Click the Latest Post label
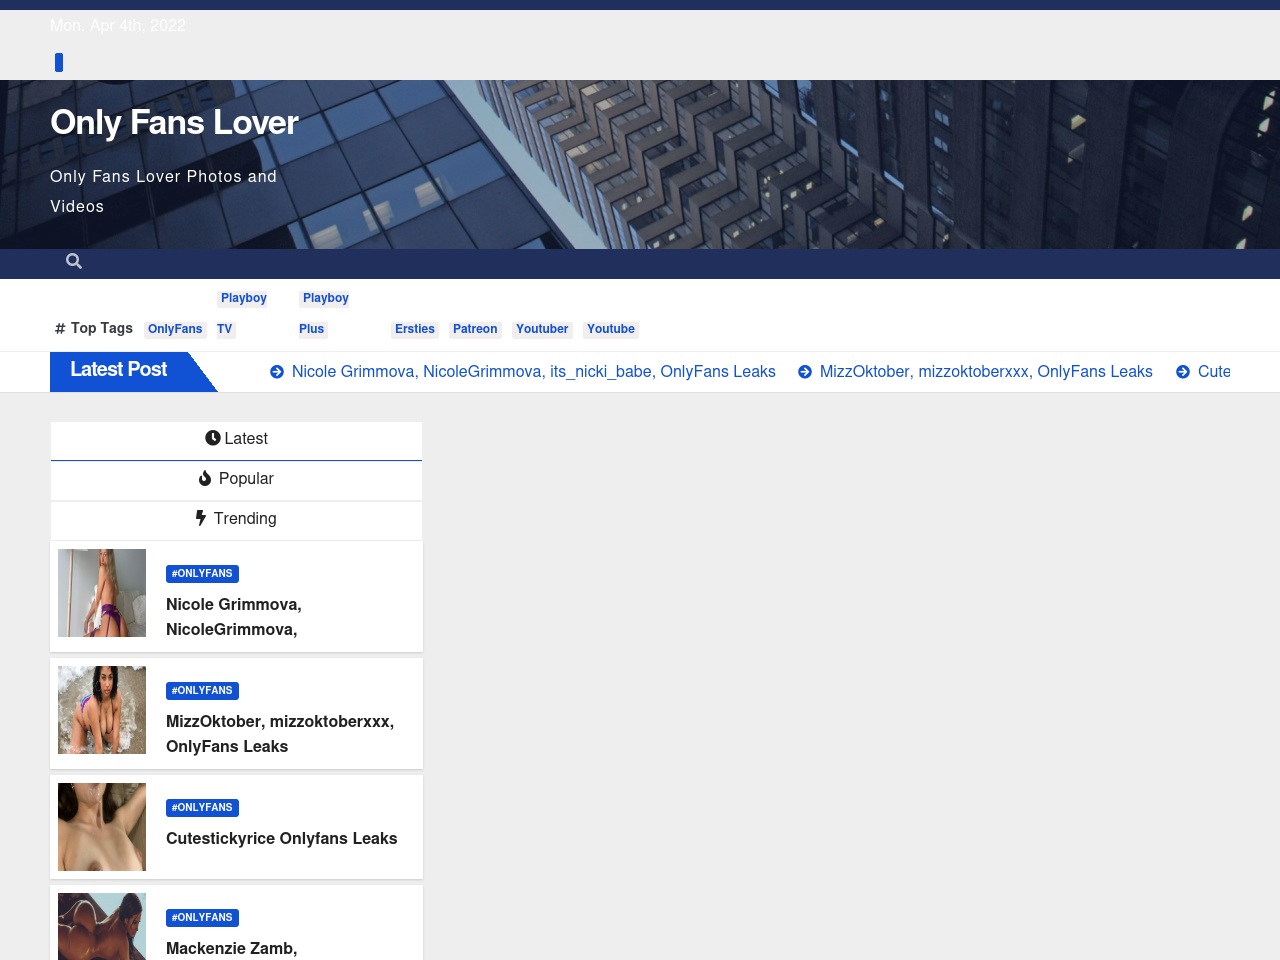This screenshot has width=1280, height=960. point(119,370)
